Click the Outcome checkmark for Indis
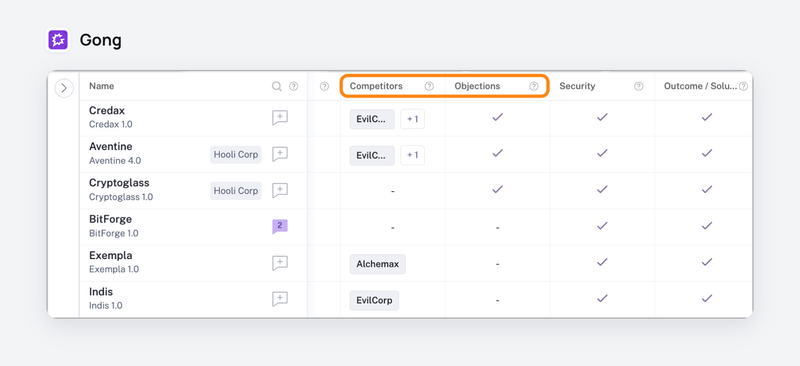 (x=707, y=298)
